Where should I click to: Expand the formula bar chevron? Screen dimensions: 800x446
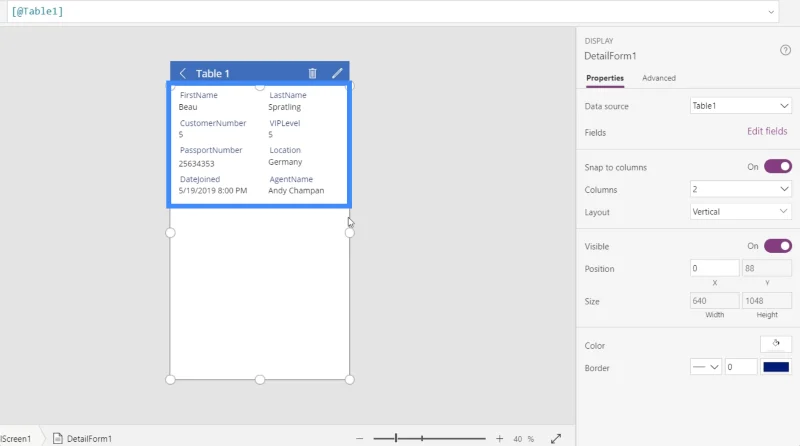point(771,12)
